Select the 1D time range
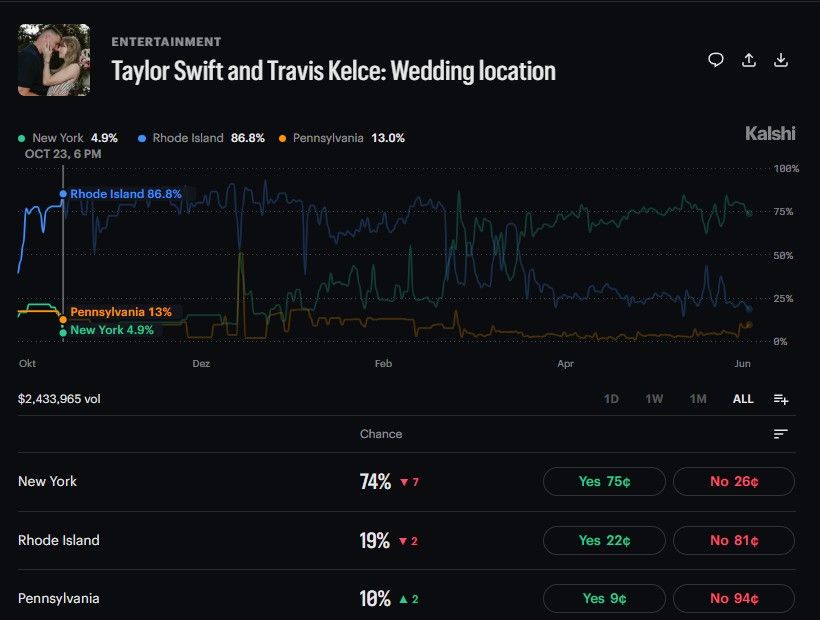 click(611, 399)
